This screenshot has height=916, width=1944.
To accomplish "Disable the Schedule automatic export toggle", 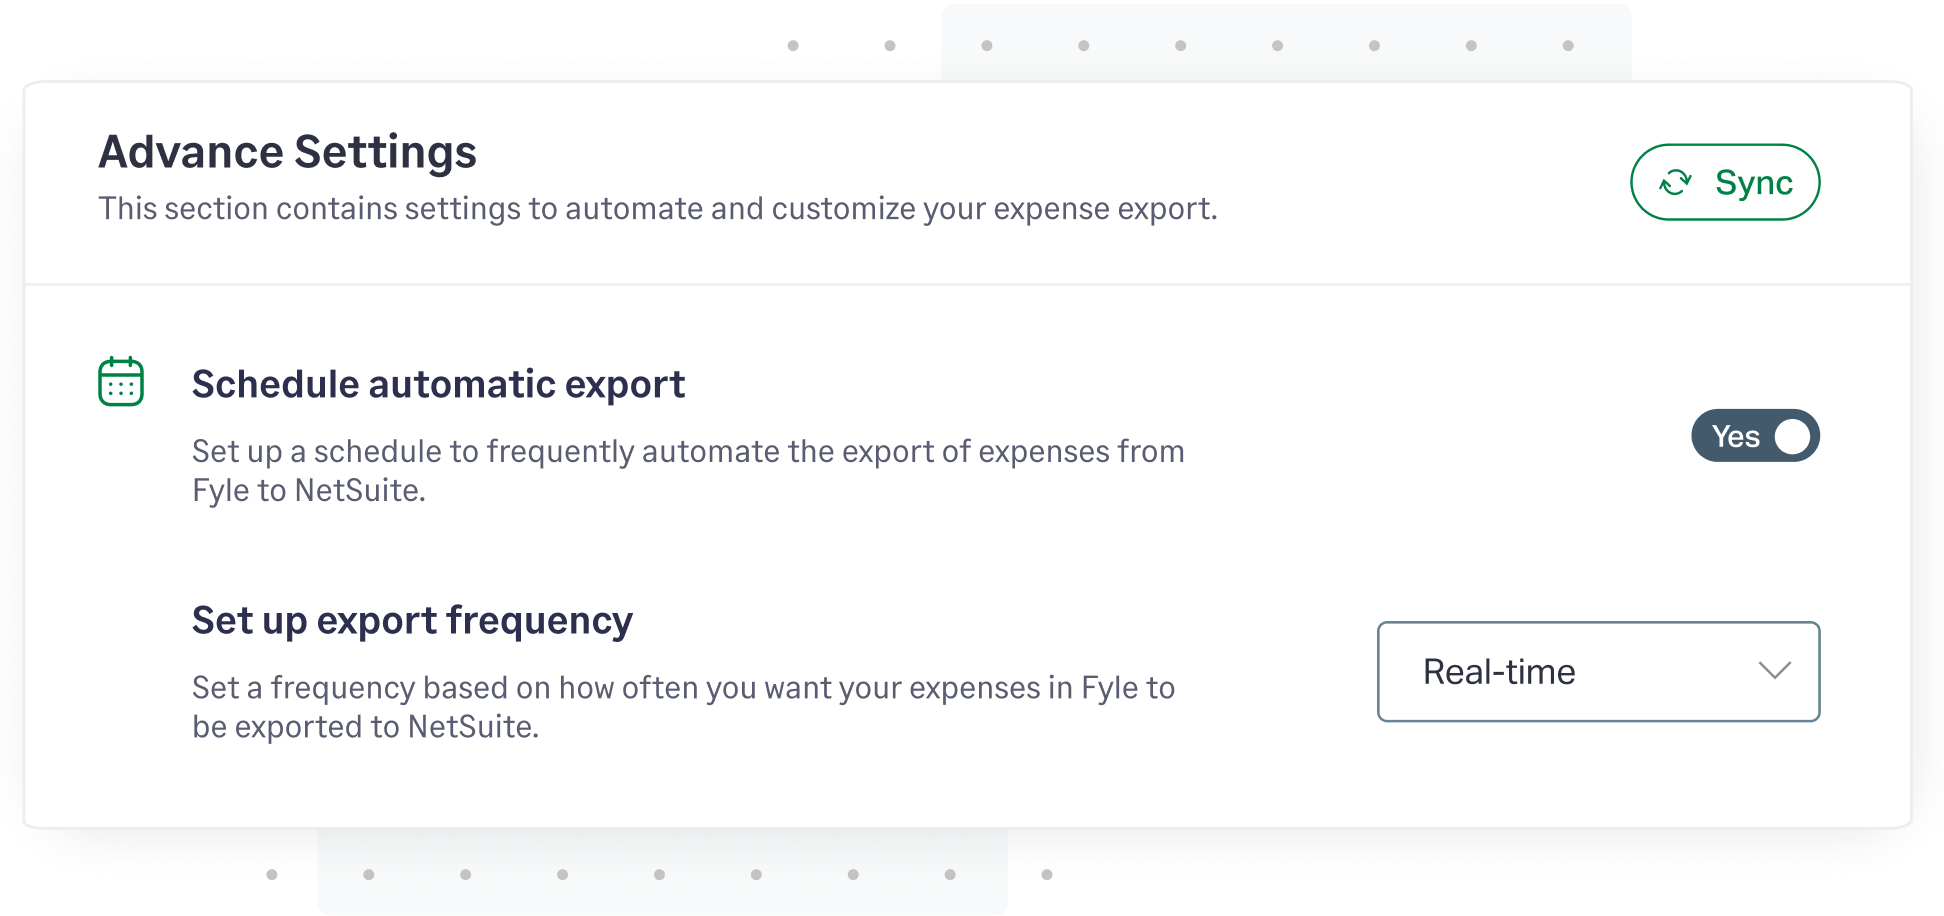I will point(1756,436).
